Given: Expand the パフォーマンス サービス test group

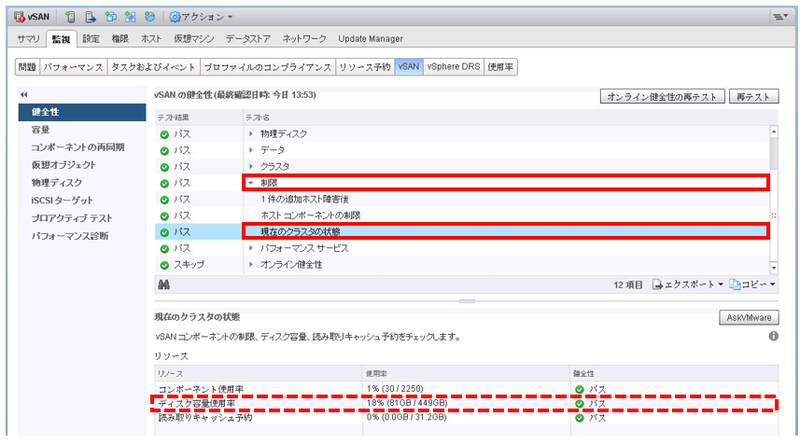Looking at the screenshot, I should (251, 248).
